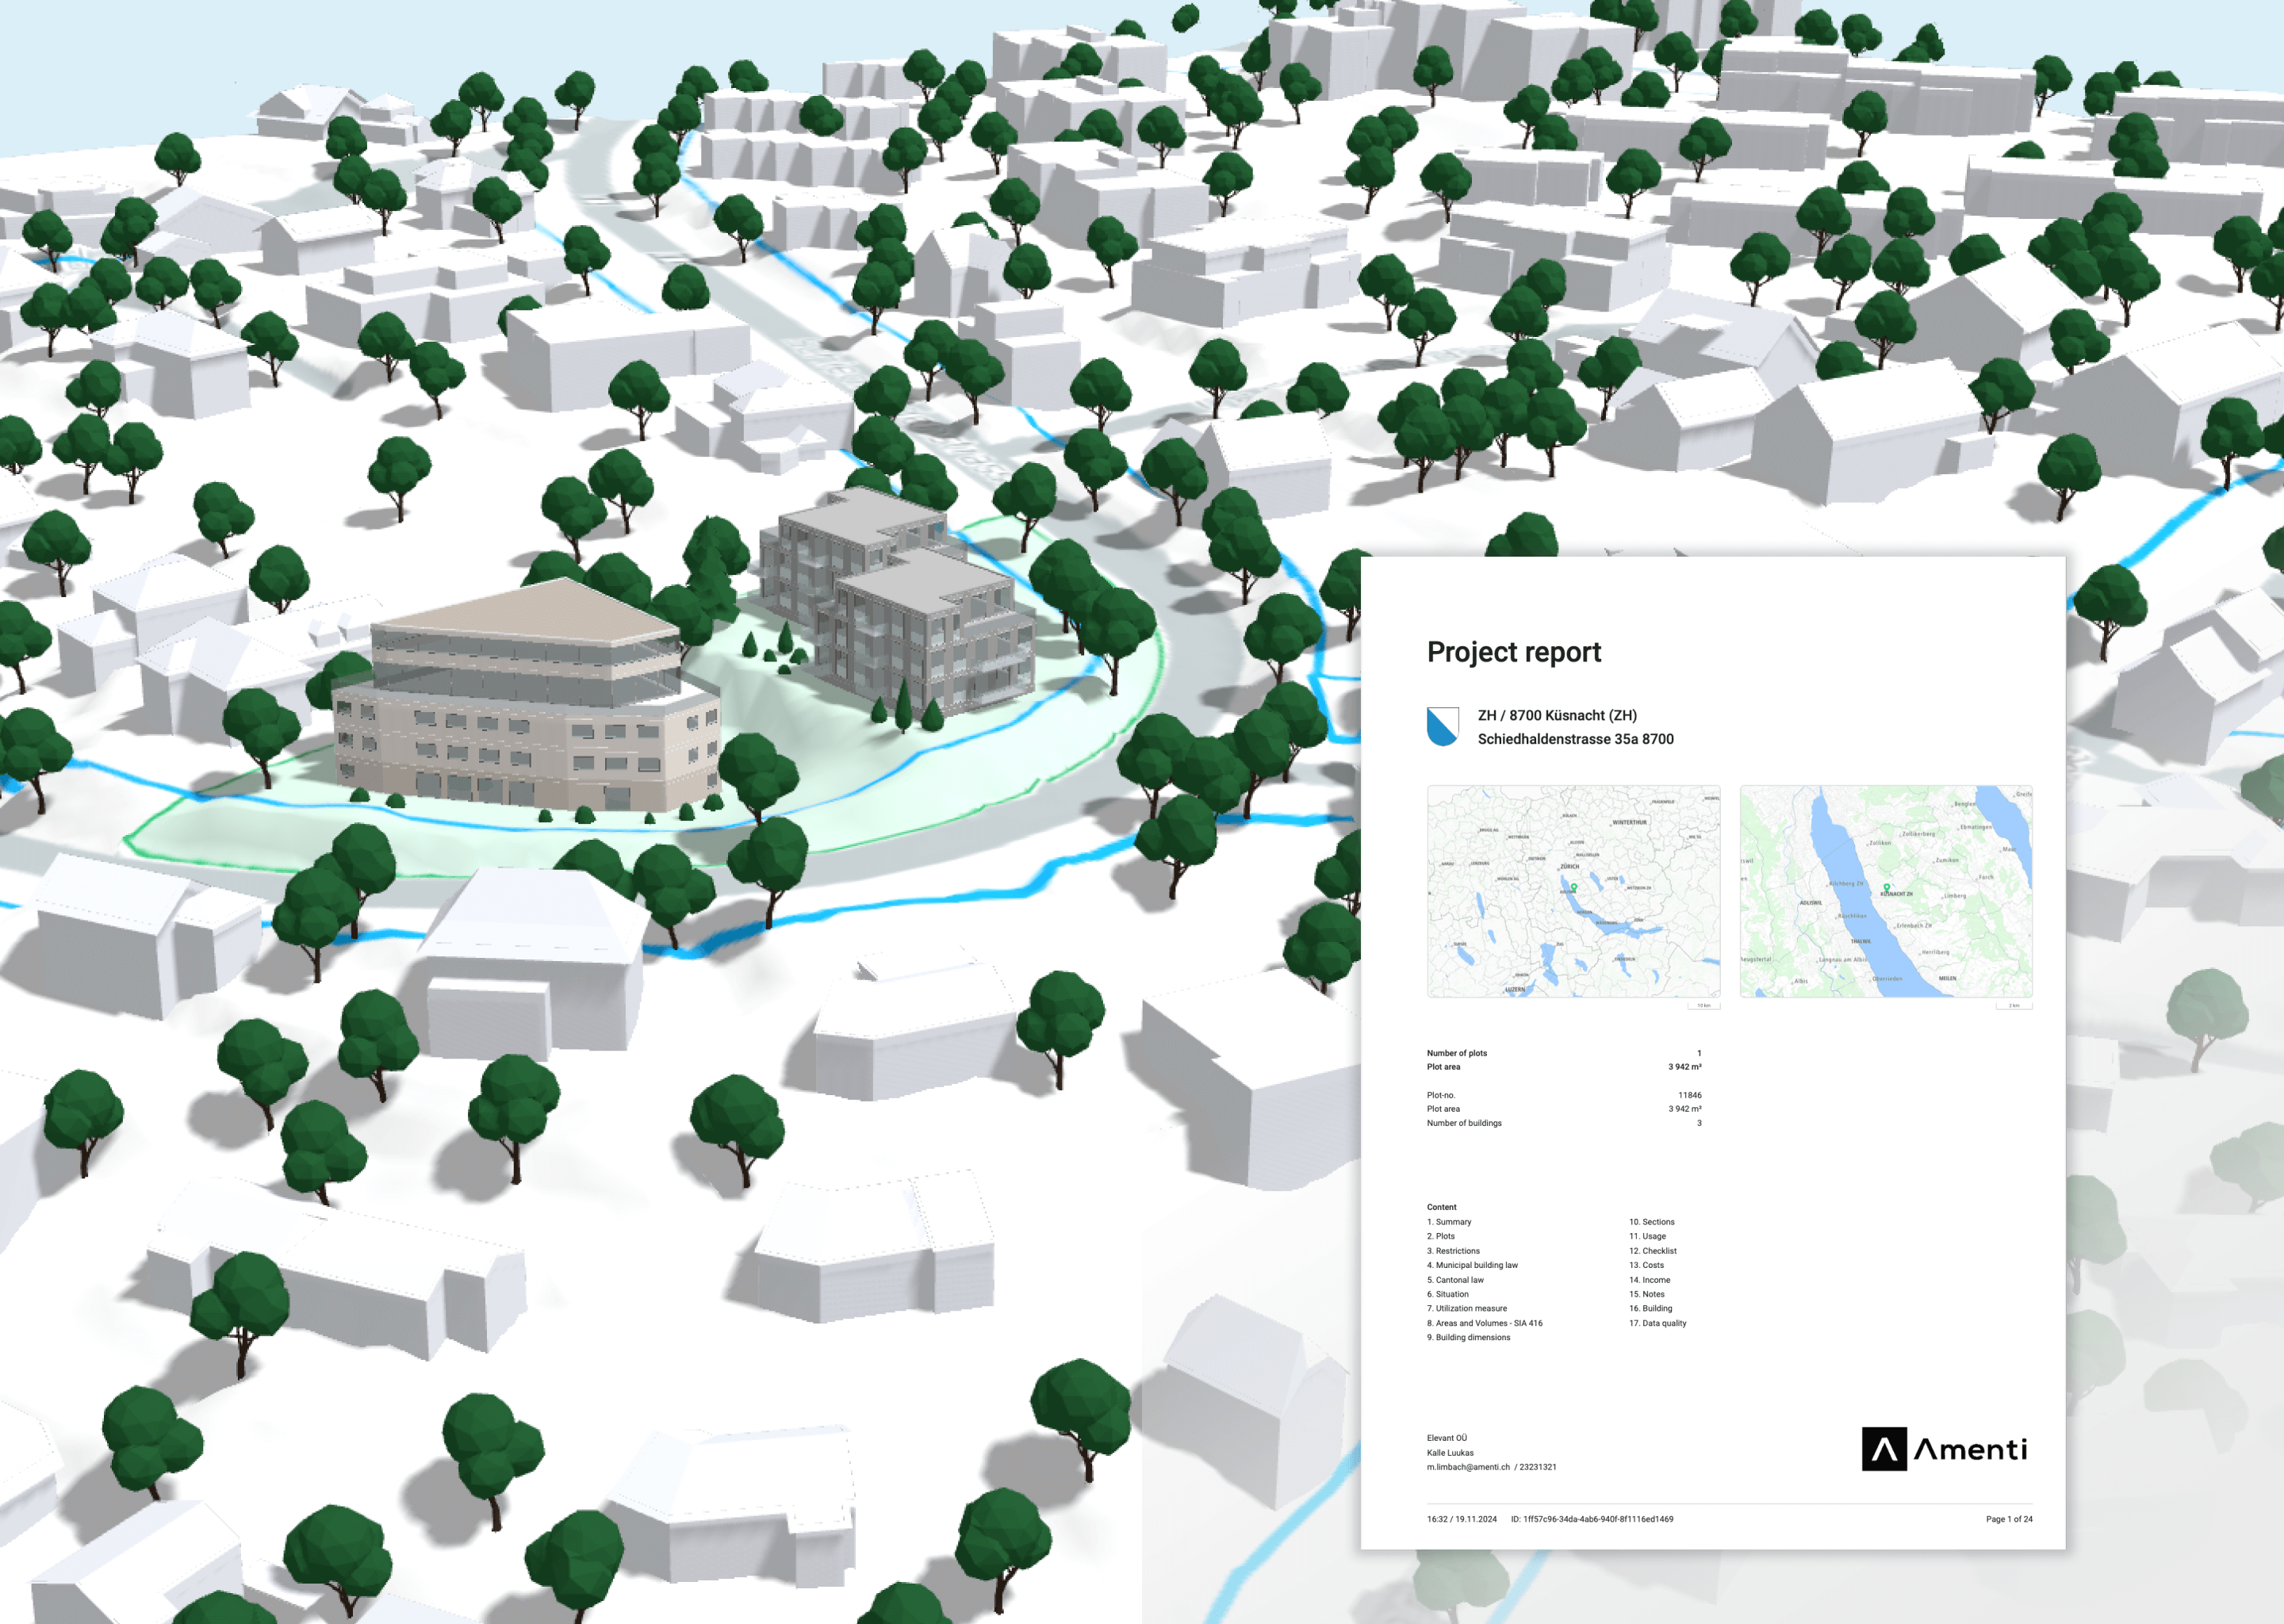Click the company name 'Elevant OÜ'
Viewport: 2284px width, 1624px height.
[1447, 1438]
